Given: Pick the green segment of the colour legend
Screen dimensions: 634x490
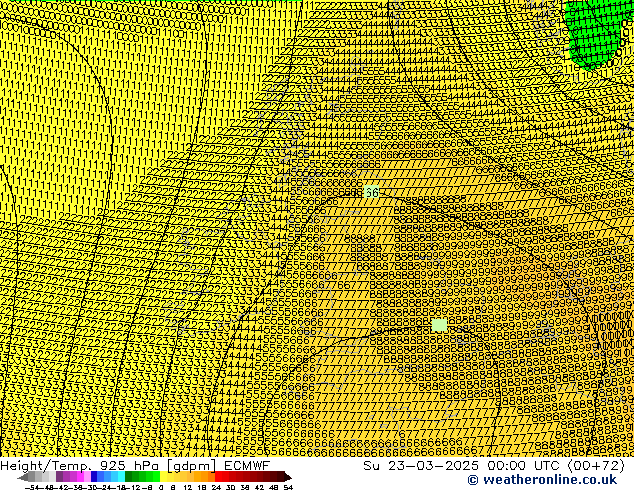Looking at the screenshot, I should click(142, 477).
